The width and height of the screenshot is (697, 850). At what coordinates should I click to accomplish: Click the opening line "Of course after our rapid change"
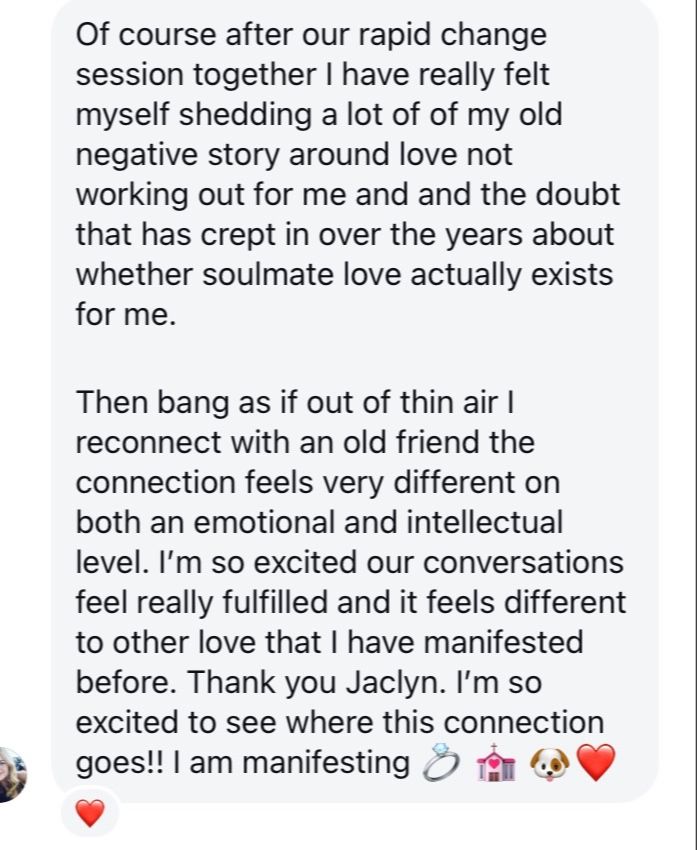(311, 34)
